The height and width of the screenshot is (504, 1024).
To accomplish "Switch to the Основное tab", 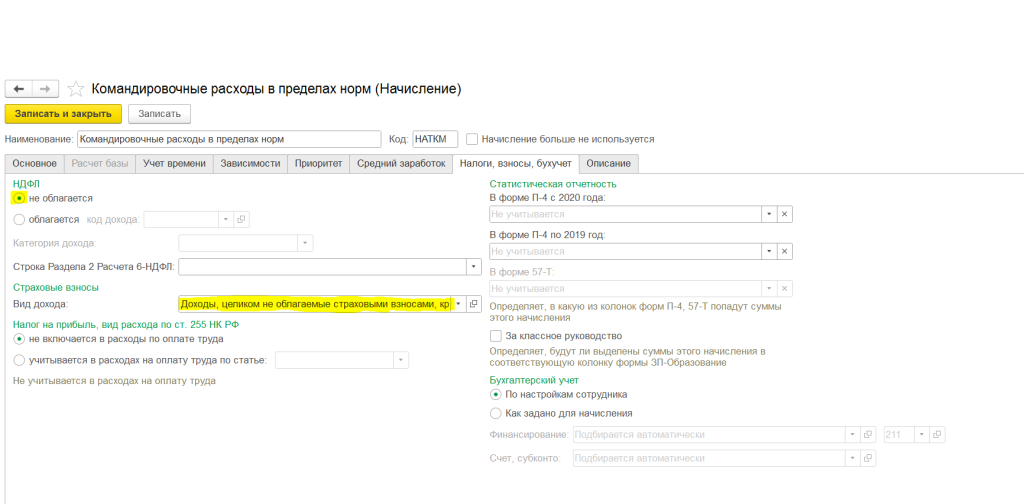I will pyautogui.click(x=34, y=163).
